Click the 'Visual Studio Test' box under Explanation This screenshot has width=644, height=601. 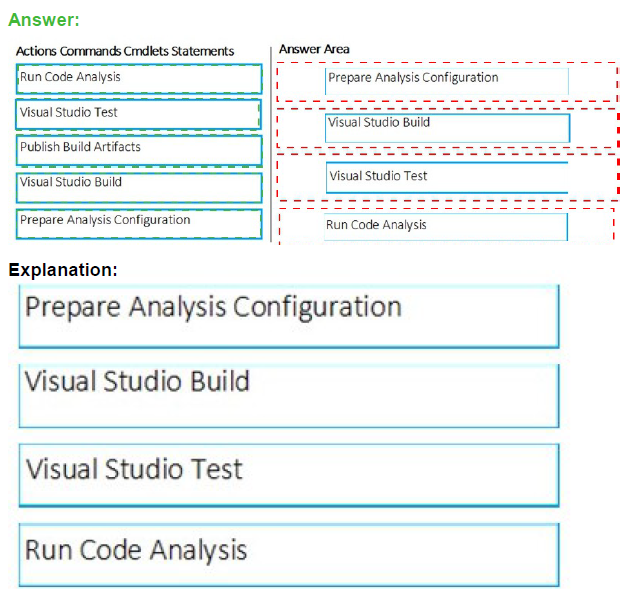[x=289, y=475]
